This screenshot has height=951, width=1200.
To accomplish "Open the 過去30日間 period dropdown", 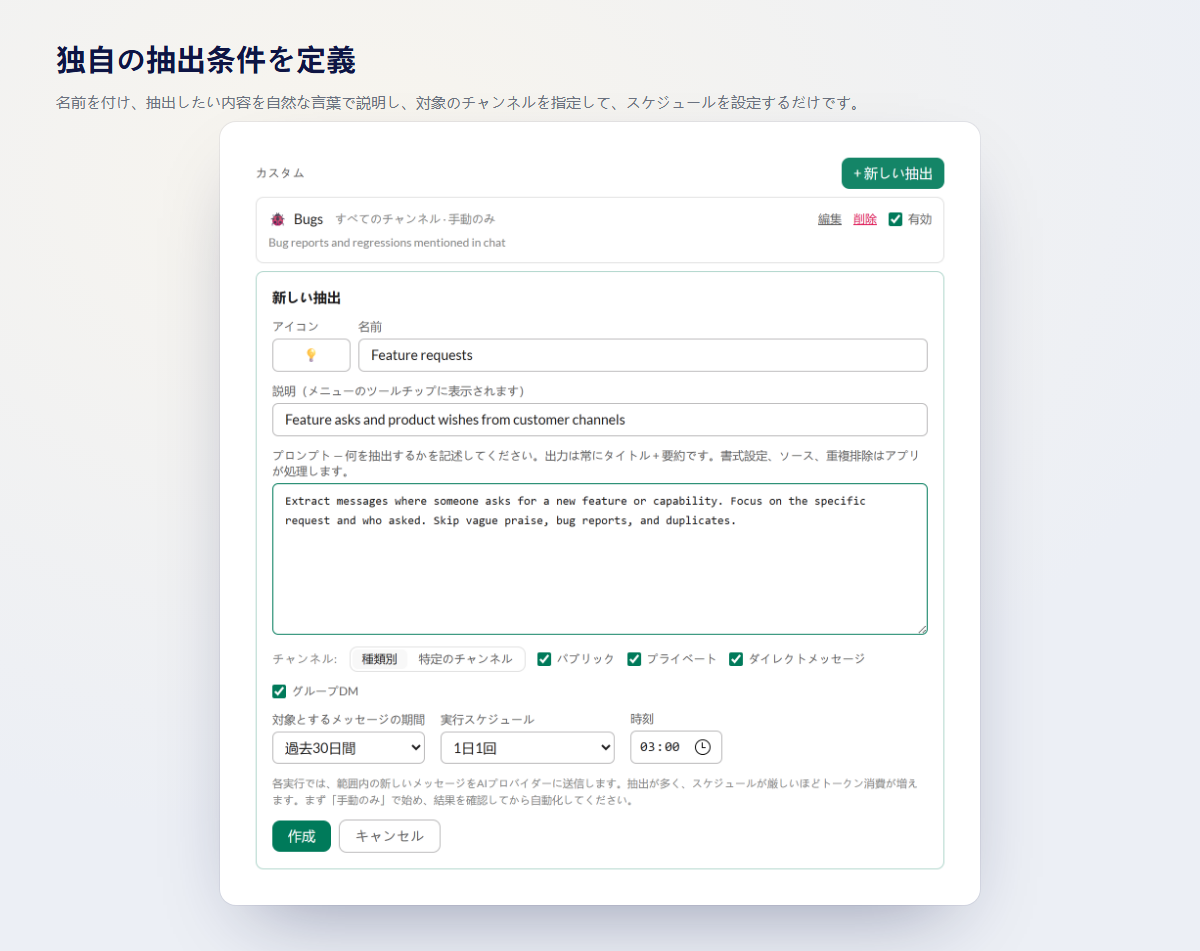I will tap(348, 747).
